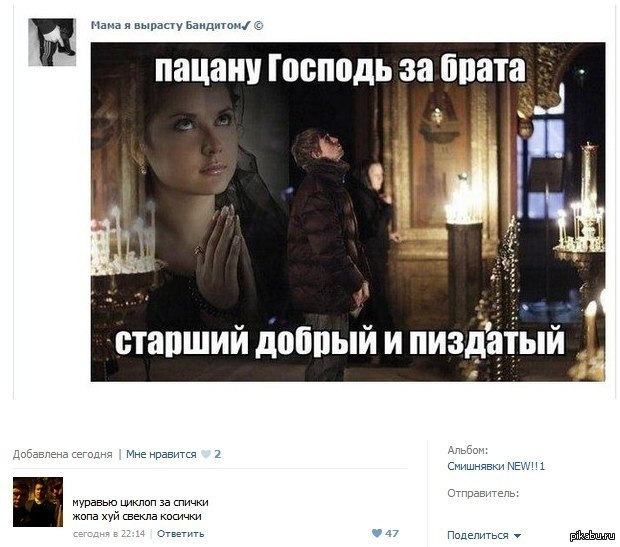The image size is (620, 547).
Task: Click the Отправитель sender label
Action: (x=483, y=493)
